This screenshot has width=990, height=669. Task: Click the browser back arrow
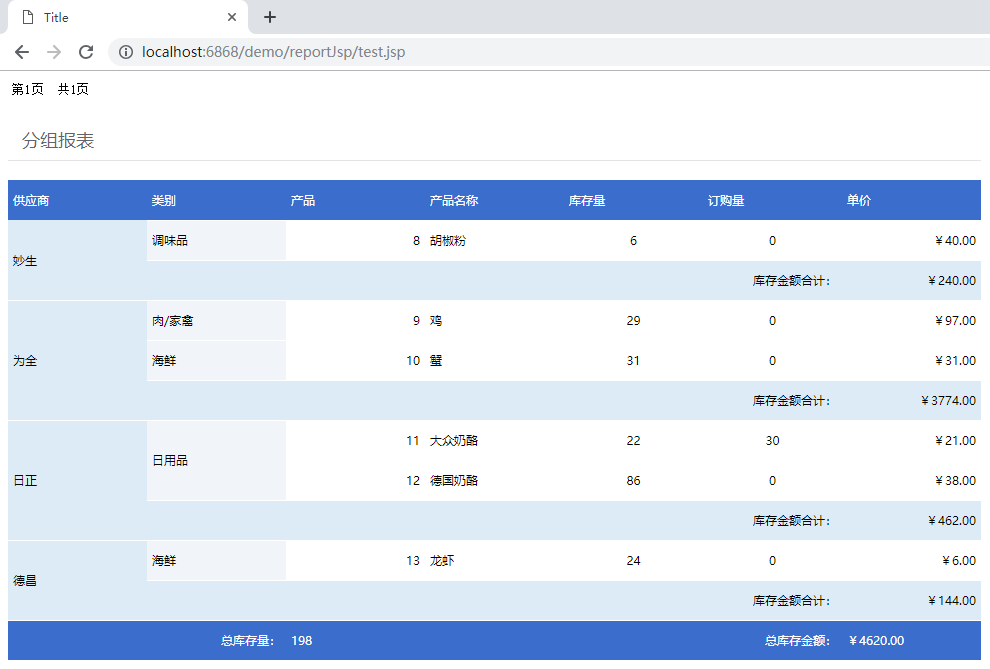22,52
